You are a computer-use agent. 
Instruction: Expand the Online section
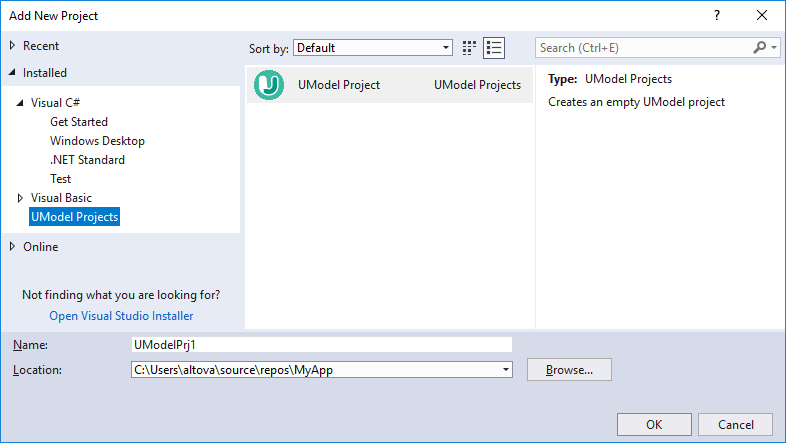[x=12, y=247]
